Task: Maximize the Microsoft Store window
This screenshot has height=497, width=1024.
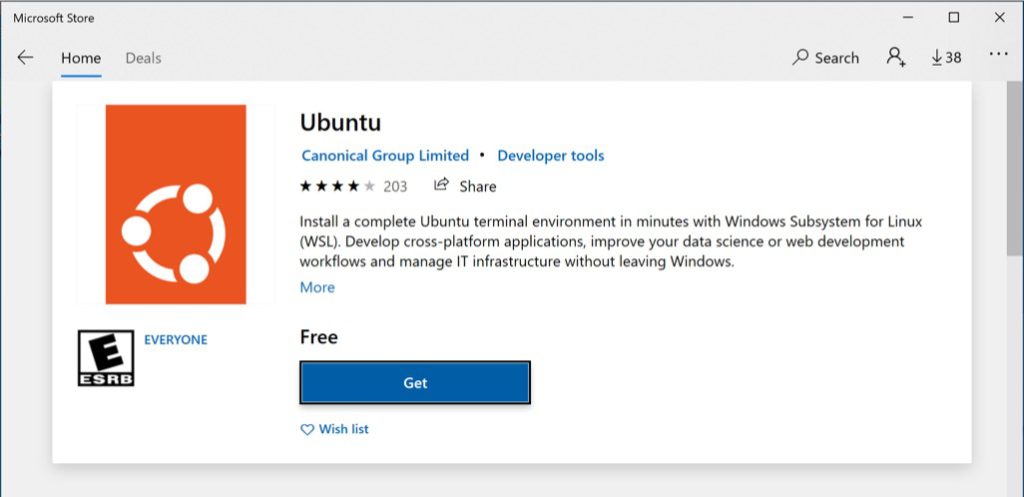Action: pos(954,18)
